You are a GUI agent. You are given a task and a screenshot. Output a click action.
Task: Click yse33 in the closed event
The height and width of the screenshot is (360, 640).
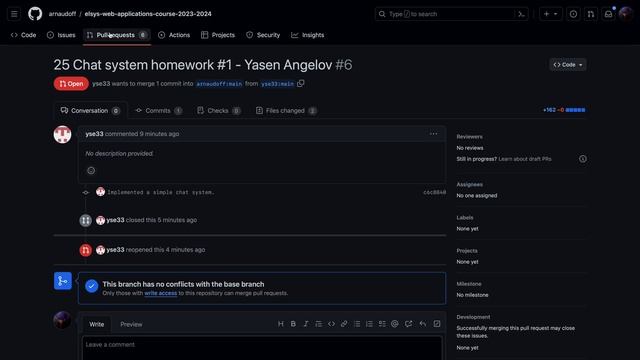(115, 220)
